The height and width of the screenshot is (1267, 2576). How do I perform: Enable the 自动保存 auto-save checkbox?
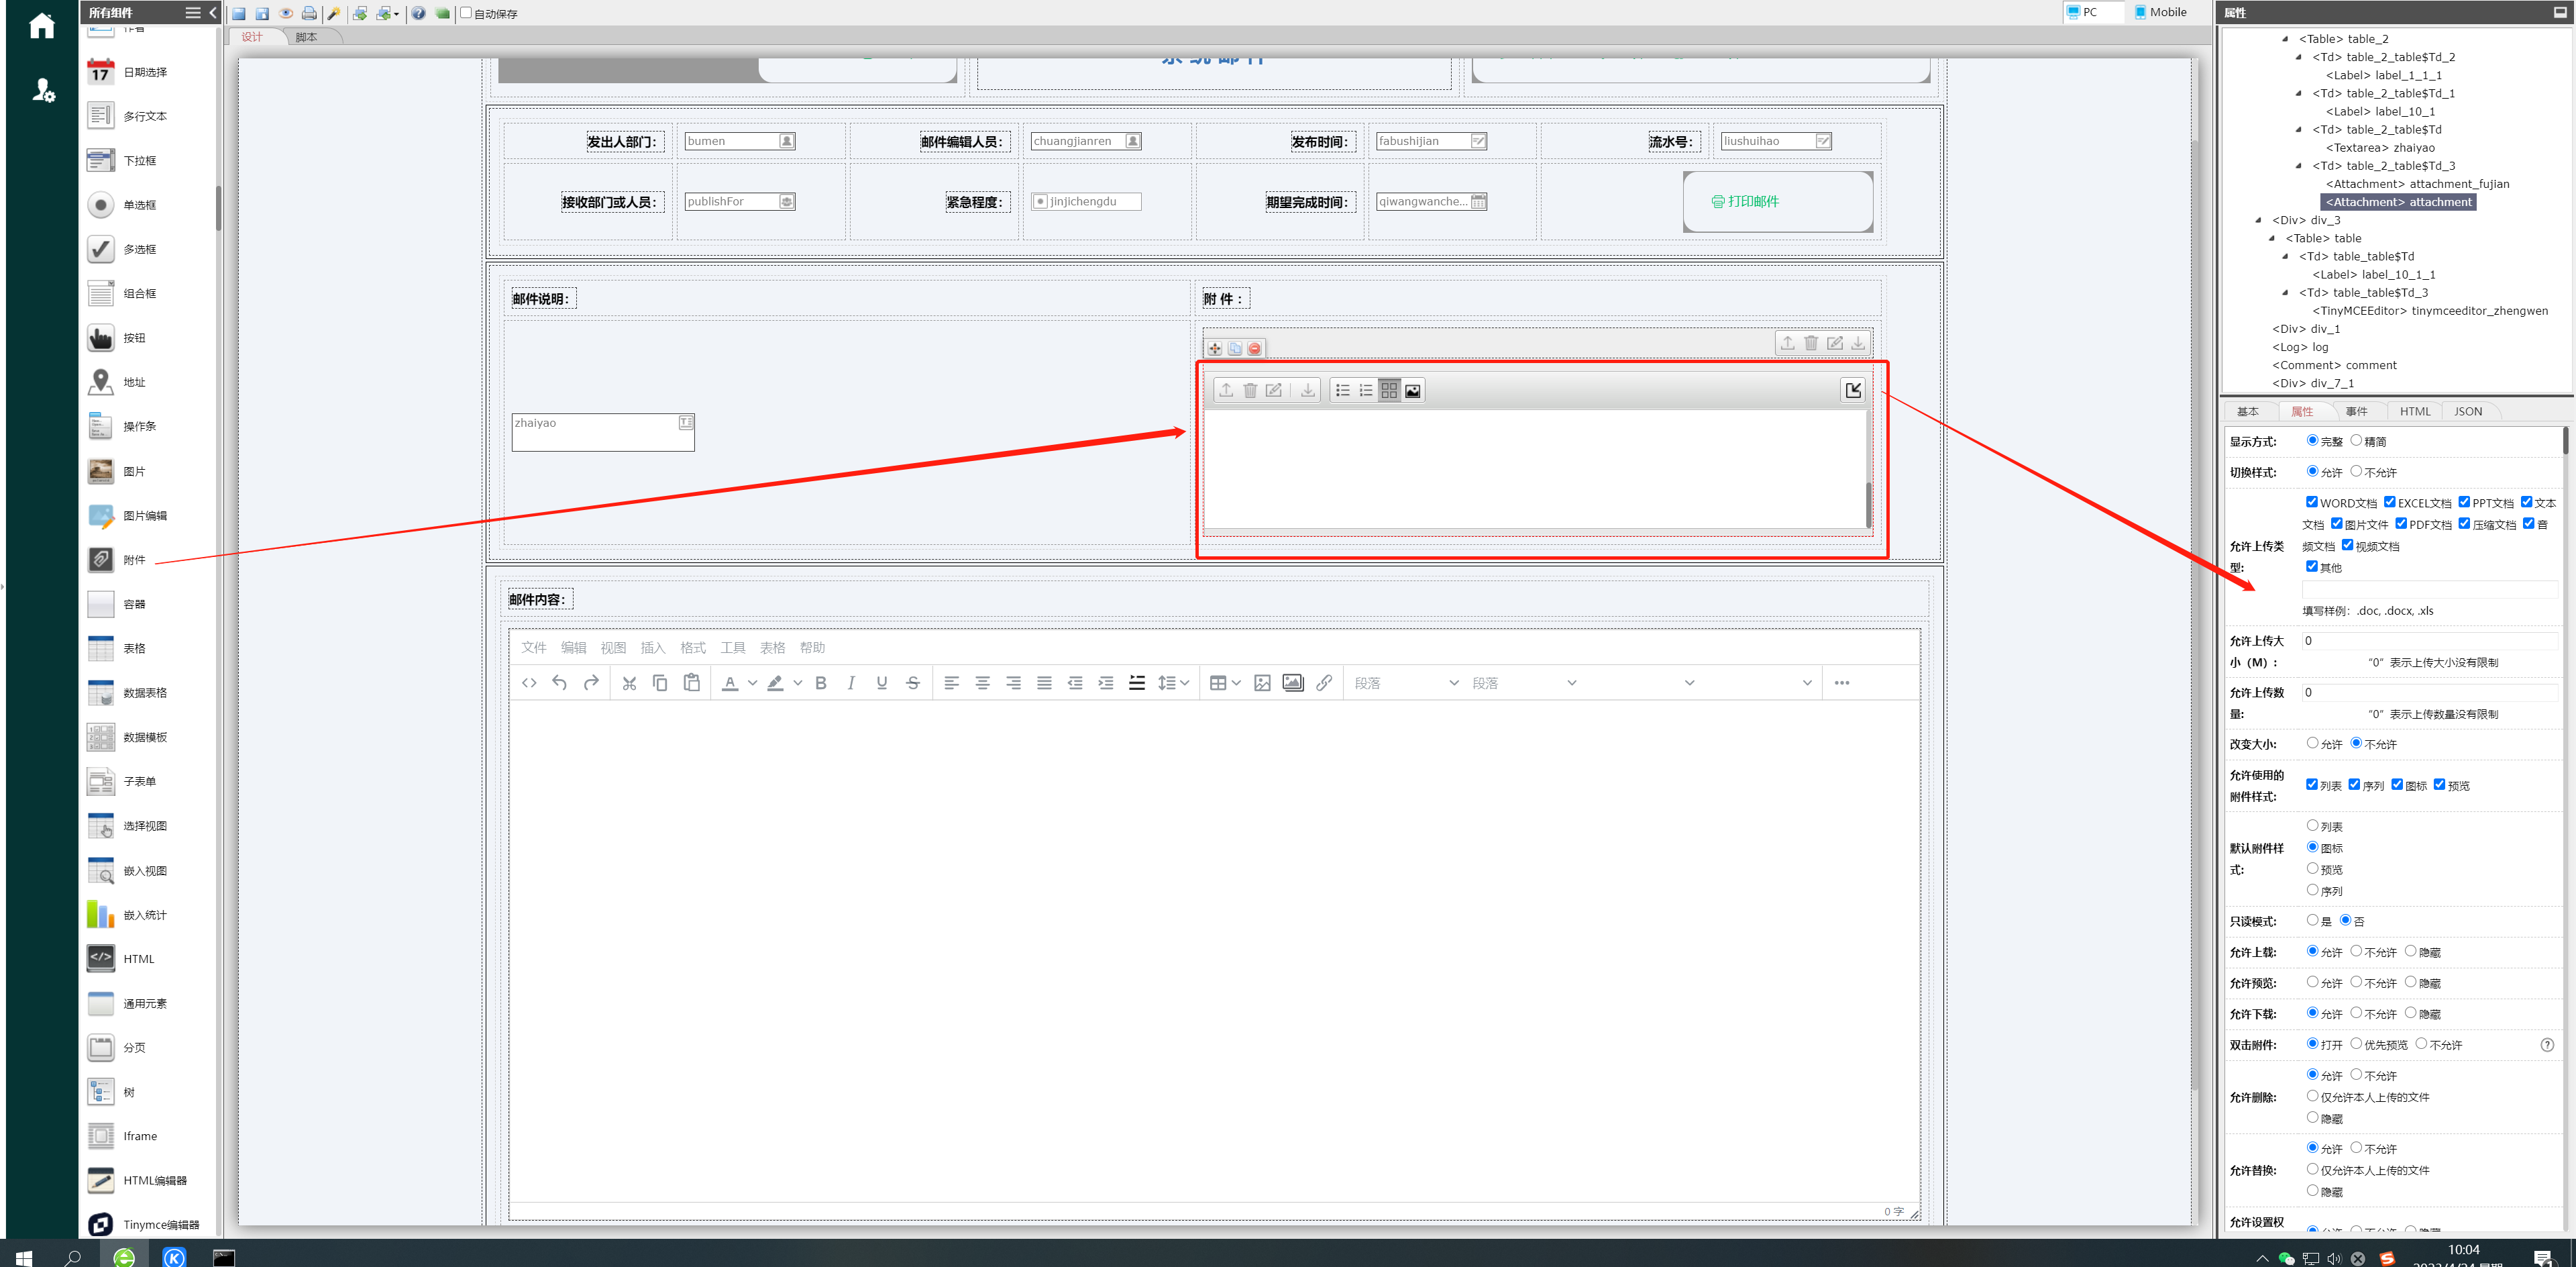pyautogui.click(x=466, y=13)
